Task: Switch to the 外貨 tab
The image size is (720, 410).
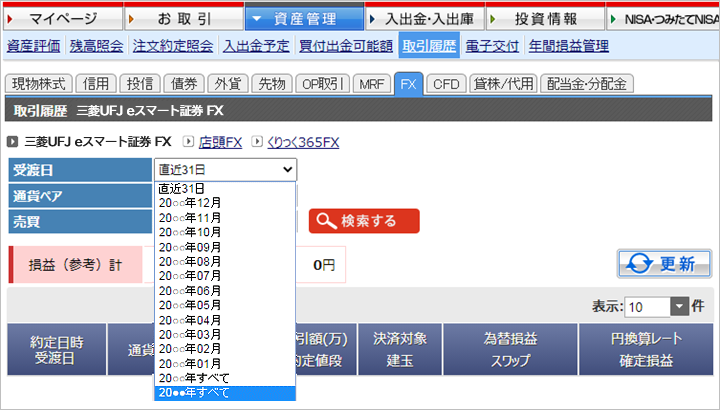Action: 228,84
